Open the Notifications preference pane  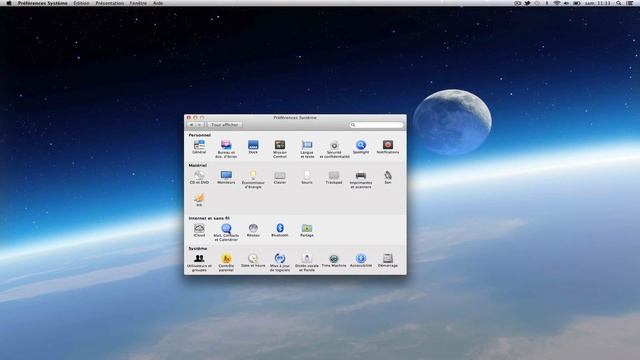(x=388, y=147)
